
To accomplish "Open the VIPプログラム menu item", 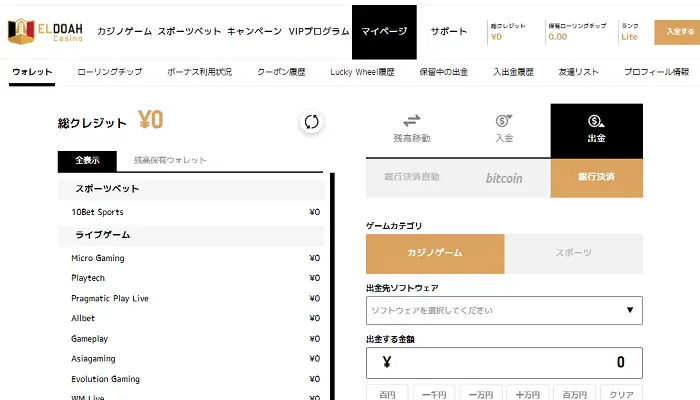I will [315, 31].
